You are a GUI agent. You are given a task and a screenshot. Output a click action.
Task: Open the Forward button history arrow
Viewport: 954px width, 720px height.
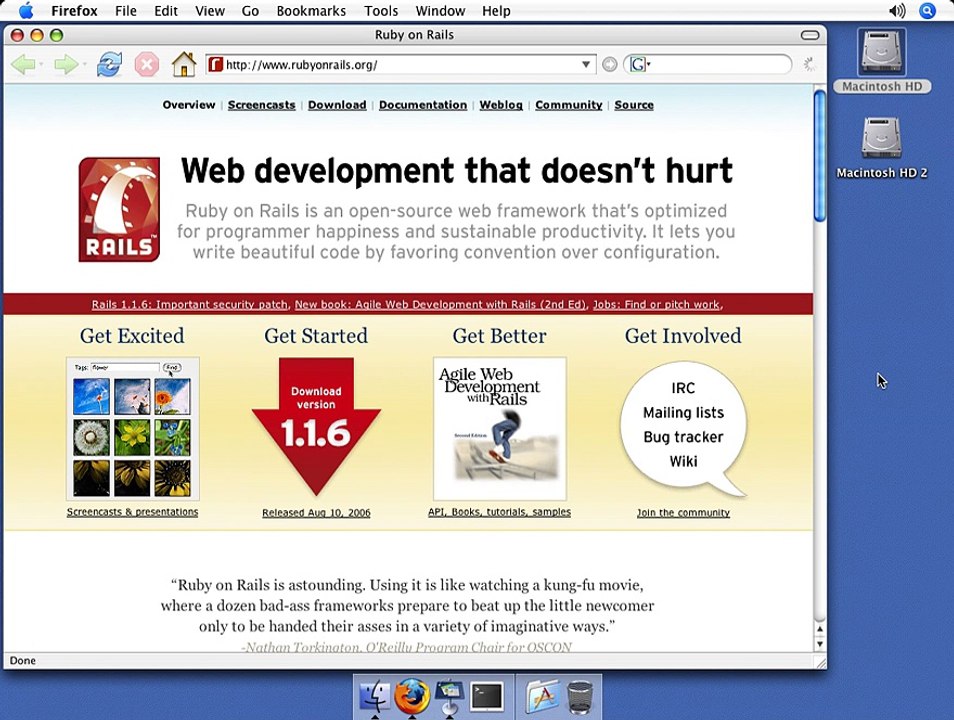[x=84, y=65]
